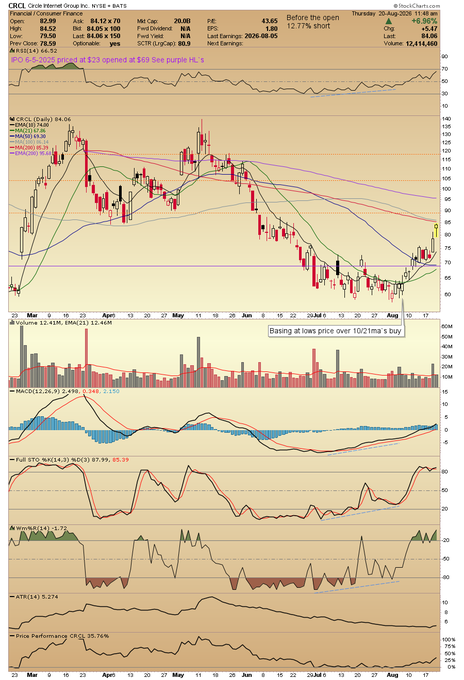Image resolution: width=464 pixels, height=680 pixels.
Task: Click the ATR(14) 5.274 label
Action: pyautogui.click(x=37, y=597)
